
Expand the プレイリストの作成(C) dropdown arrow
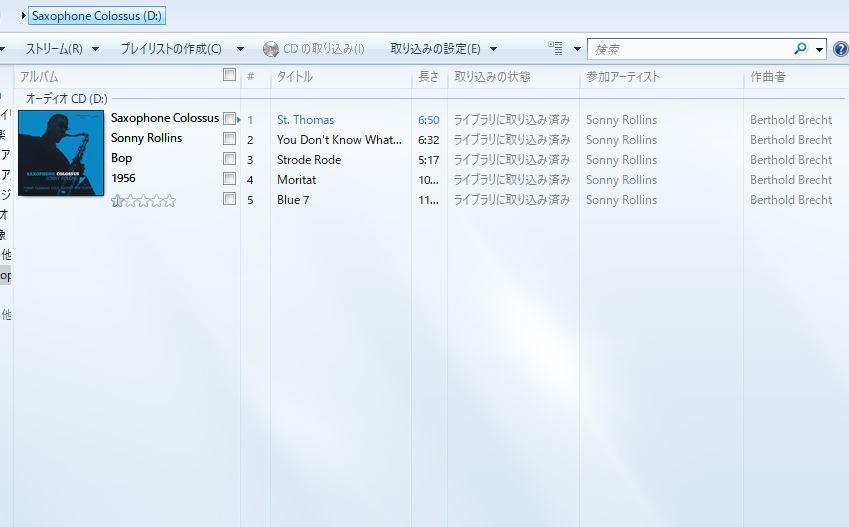[x=240, y=49]
